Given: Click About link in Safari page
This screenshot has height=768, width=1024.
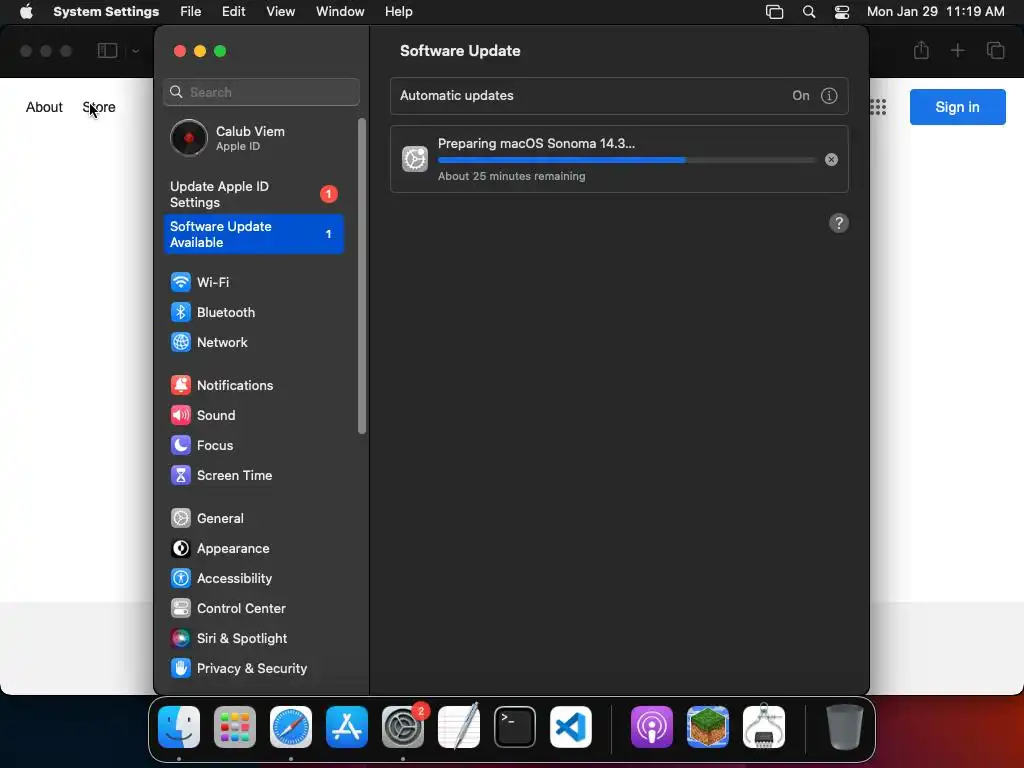Looking at the screenshot, I should (x=44, y=107).
